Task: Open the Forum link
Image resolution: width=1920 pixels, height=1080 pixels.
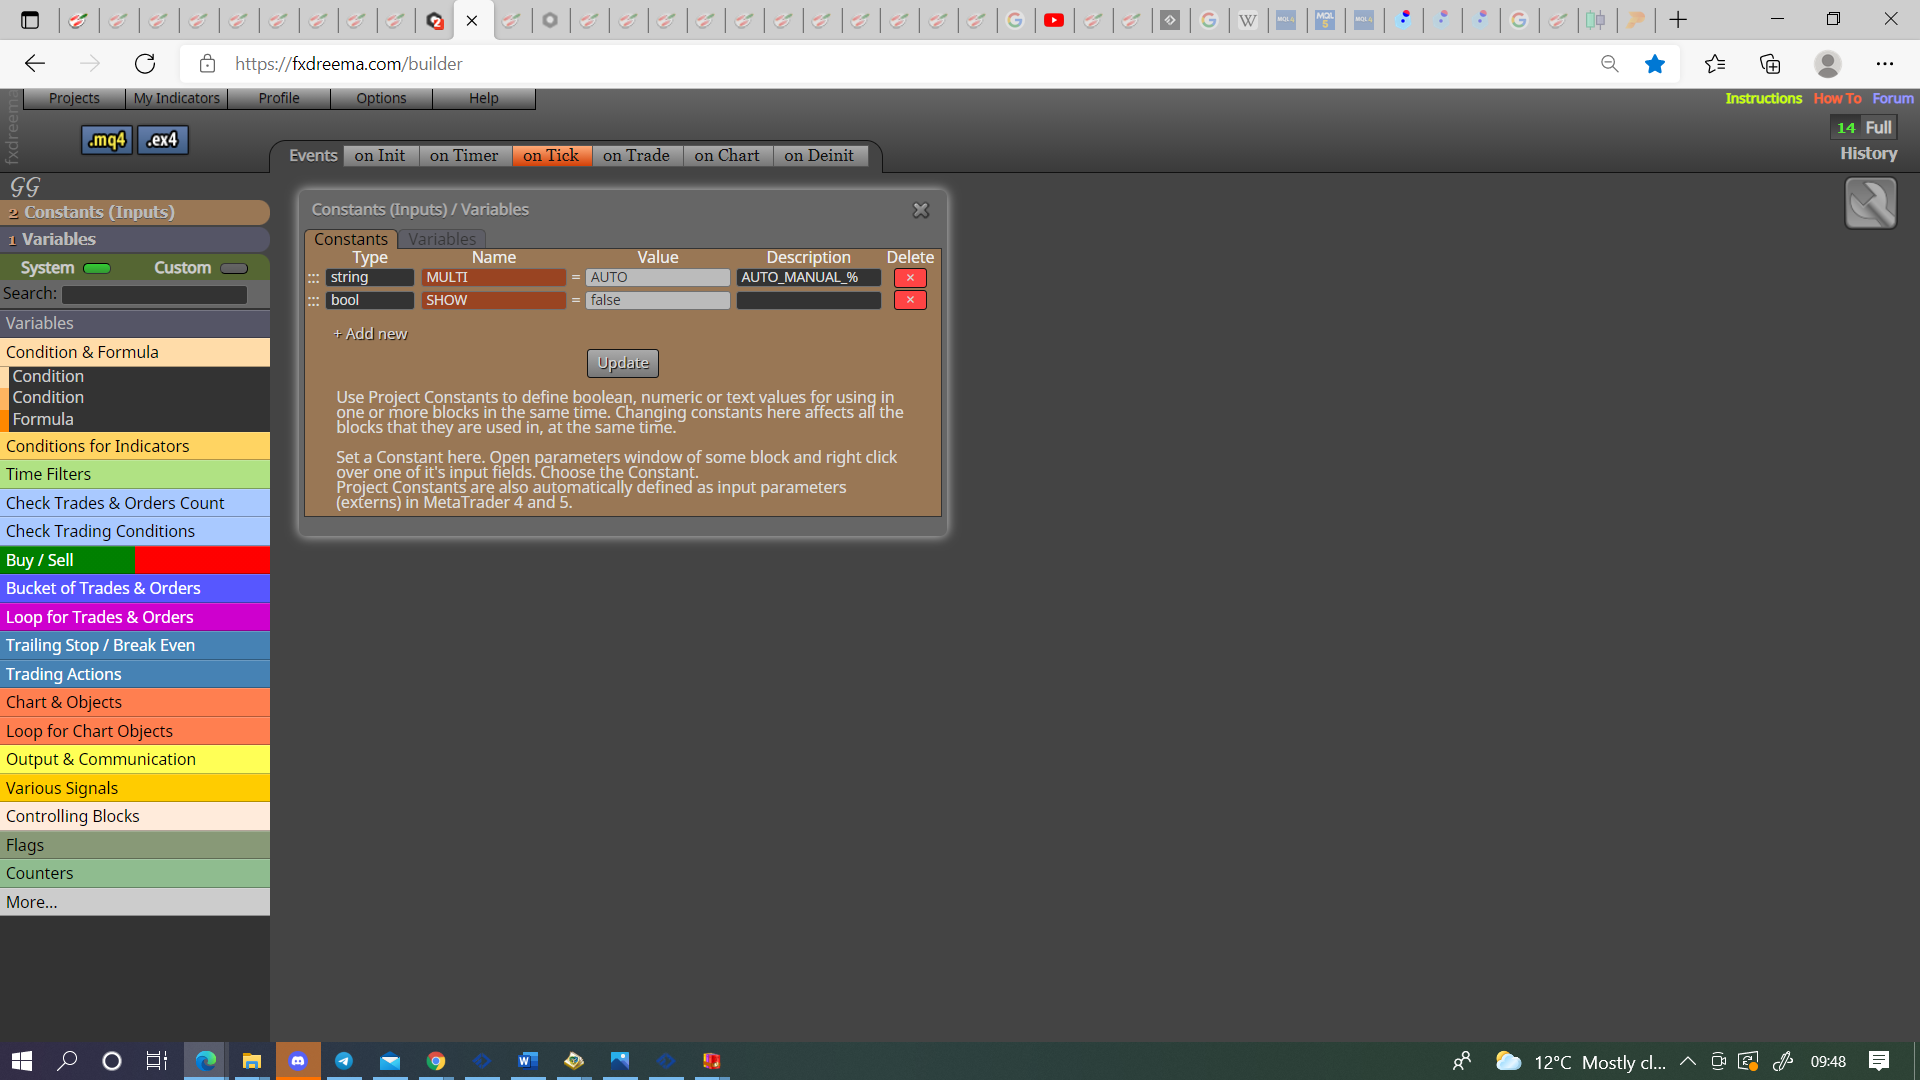Action: click(1893, 98)
